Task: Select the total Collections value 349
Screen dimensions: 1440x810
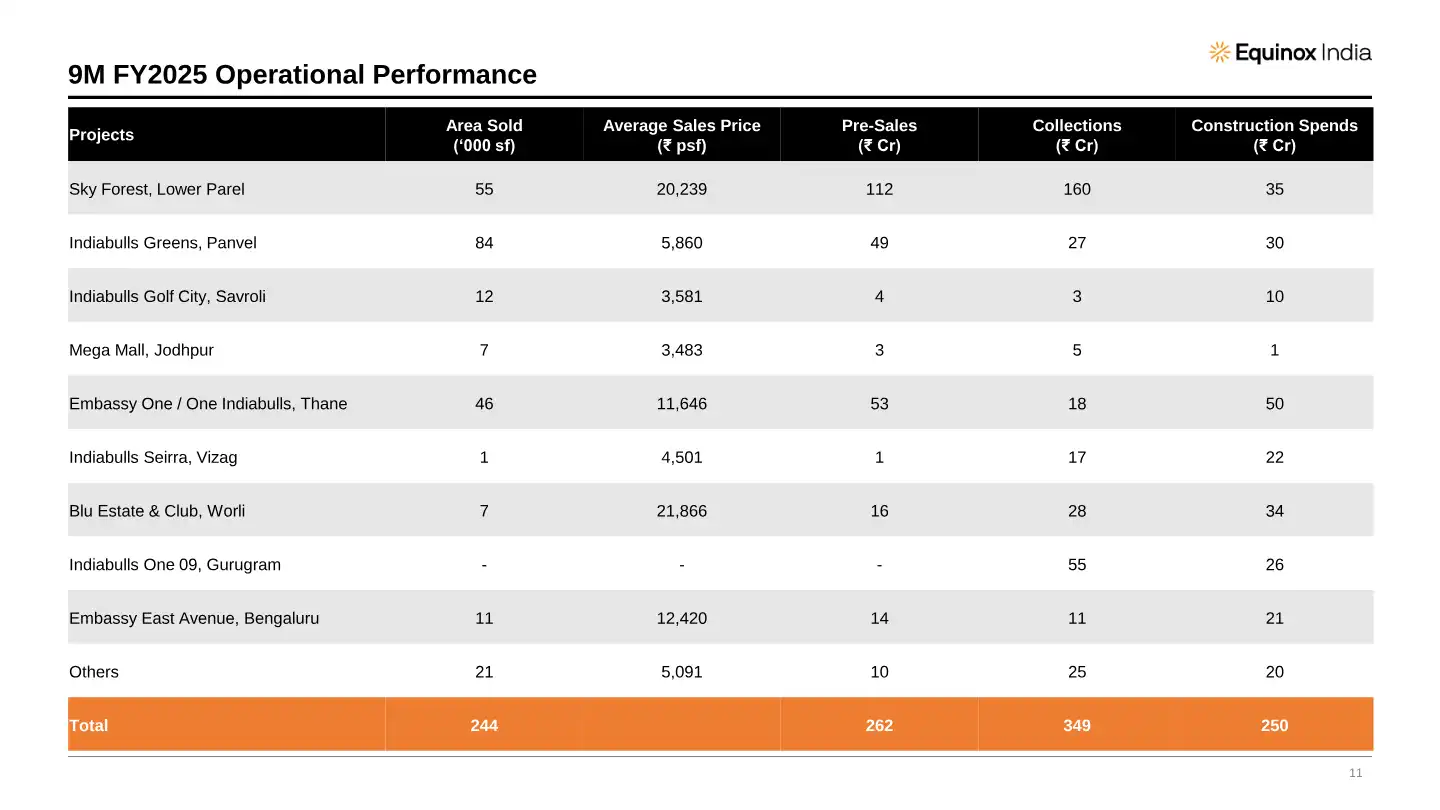Action: coord(1077,725)
